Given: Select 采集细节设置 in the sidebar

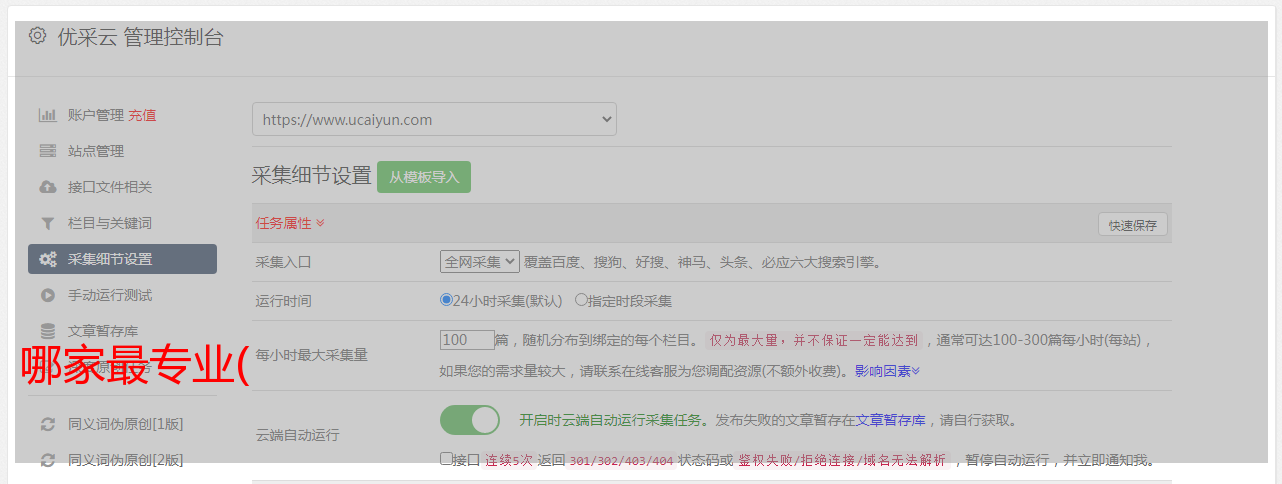Looking at the screenshot, I should [x=122, y=259].
